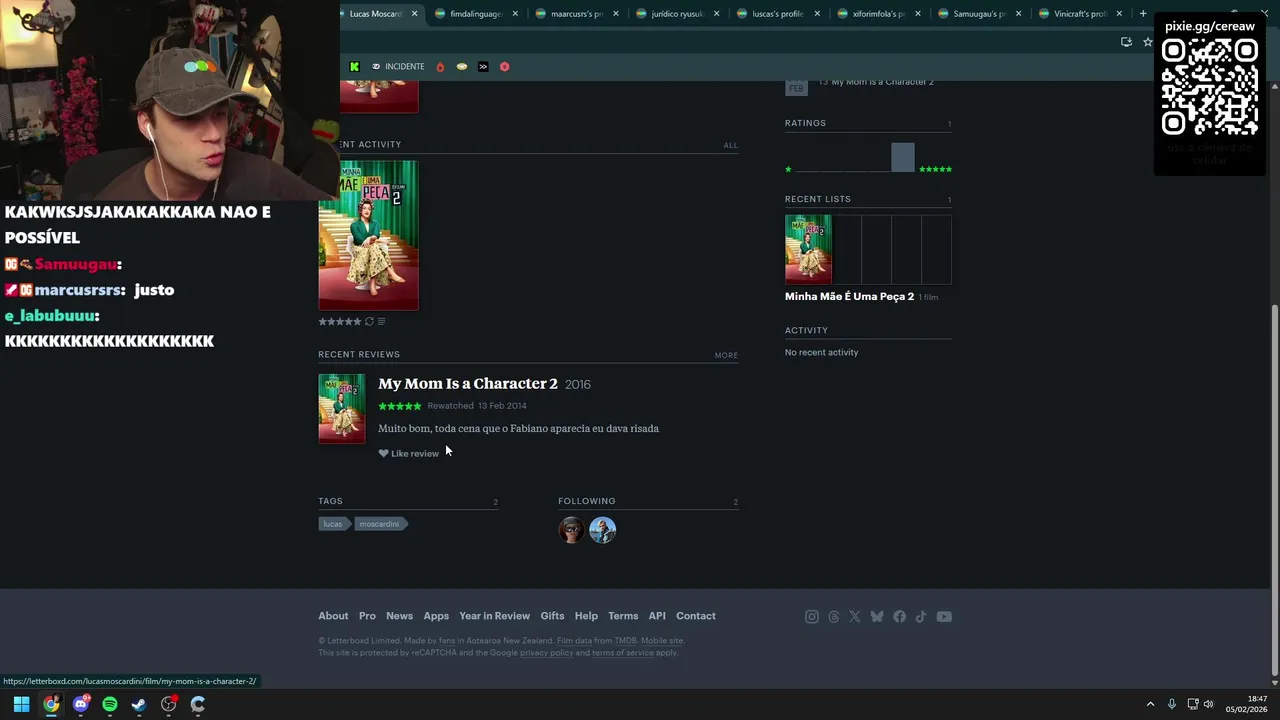Close the luscas's profile tab
Image resolution: width=1280 pixels, height=720 pixels.
tap(817, 14)
